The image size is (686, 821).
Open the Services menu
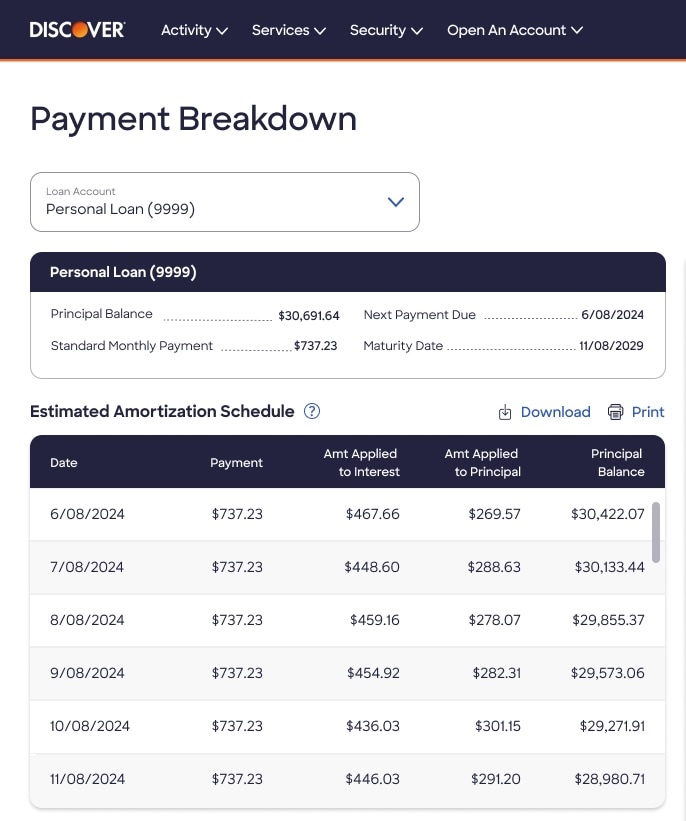(288, 30)
